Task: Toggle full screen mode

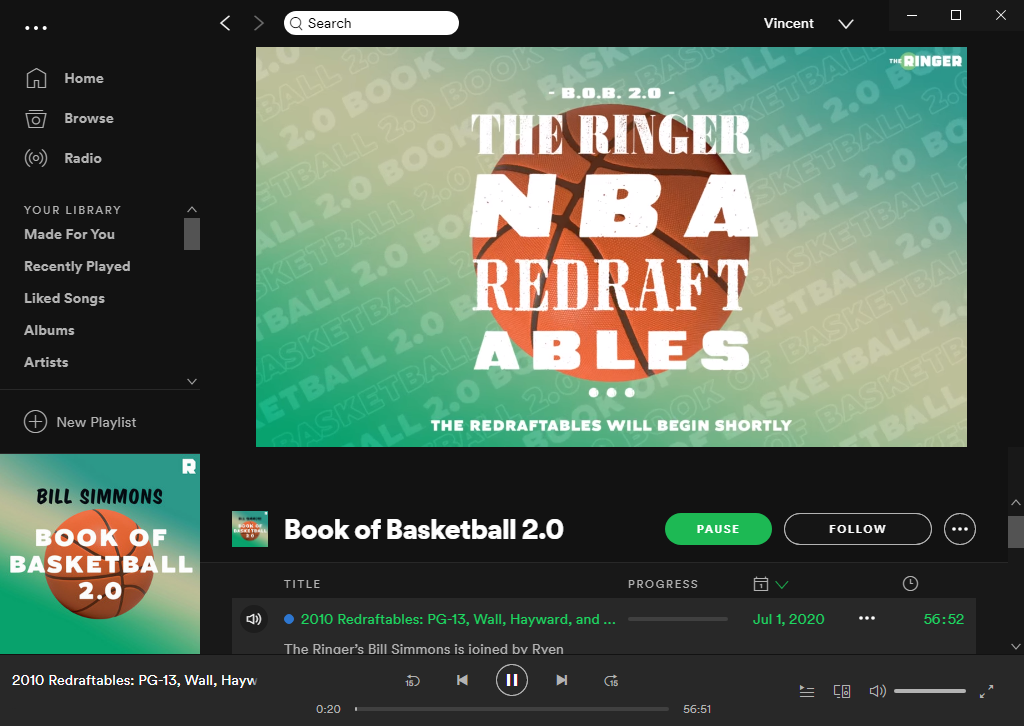Action: pyautogui.click(x=987, y=691)
